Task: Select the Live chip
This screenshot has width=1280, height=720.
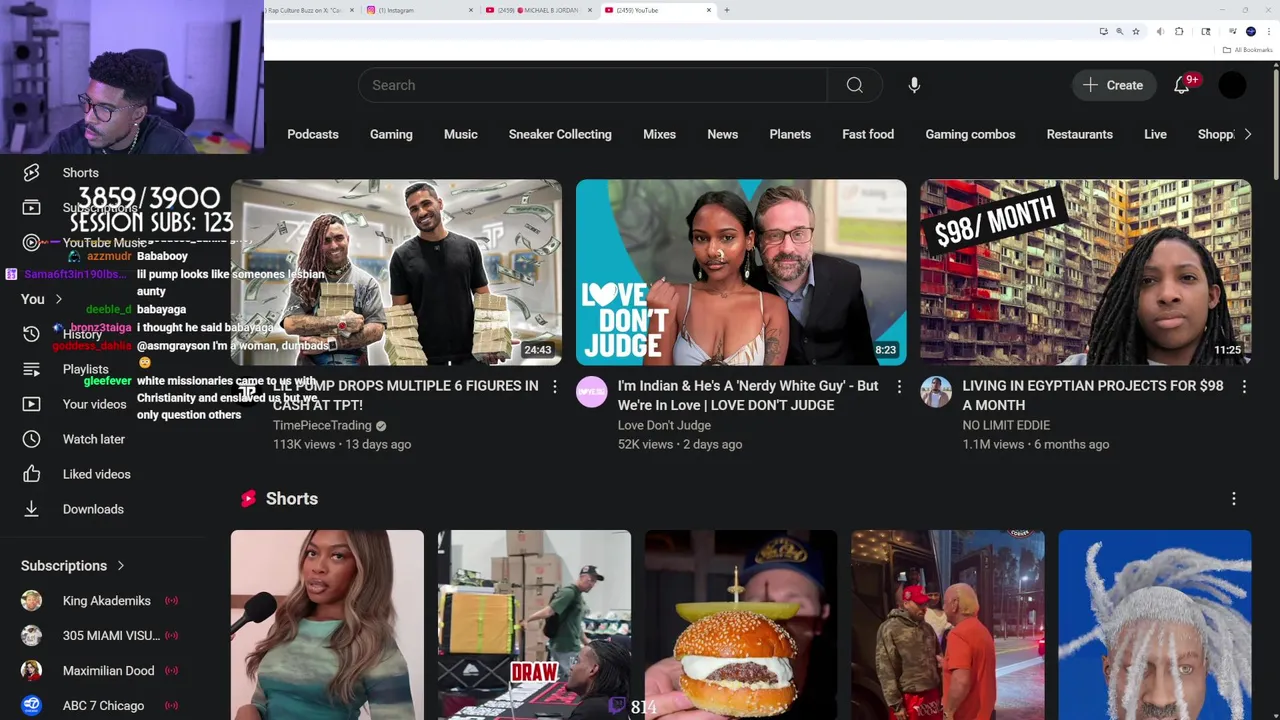Action: pyautogui.click(x=1155, y=134)
